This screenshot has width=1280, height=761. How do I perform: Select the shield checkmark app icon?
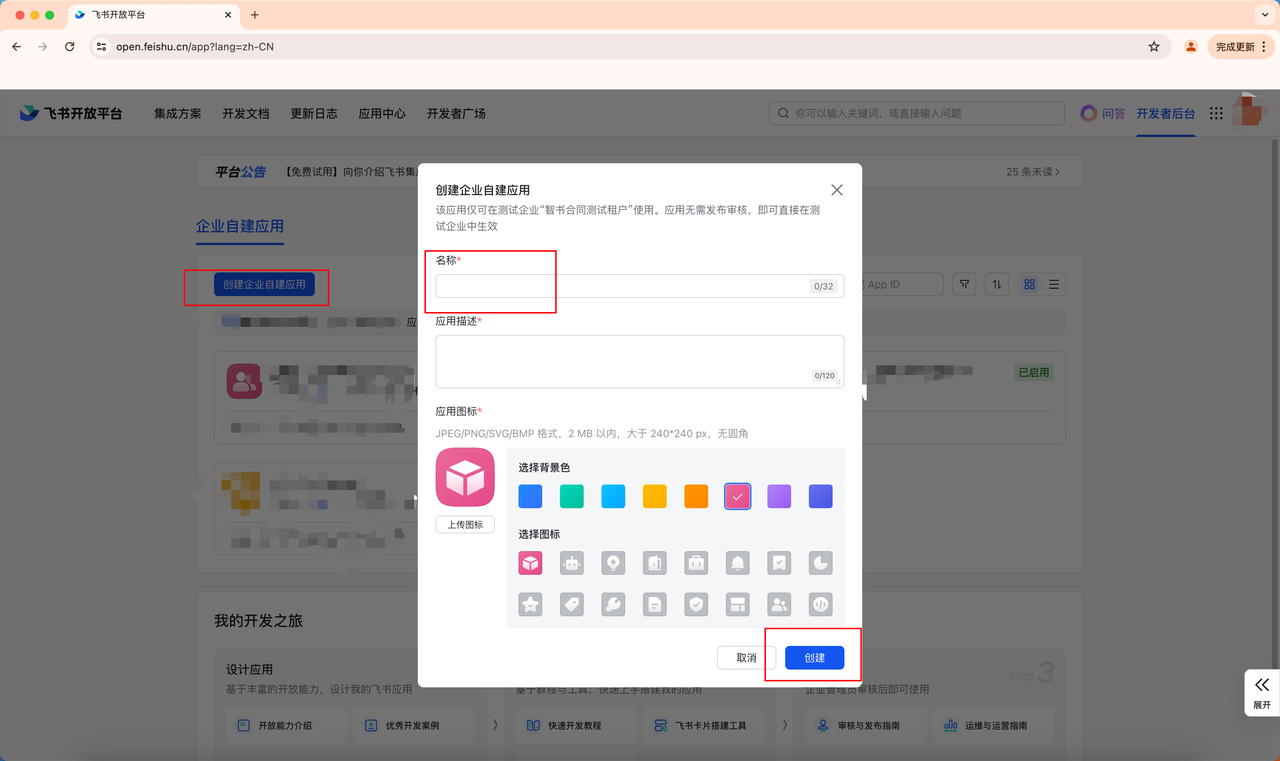point(696,604)
